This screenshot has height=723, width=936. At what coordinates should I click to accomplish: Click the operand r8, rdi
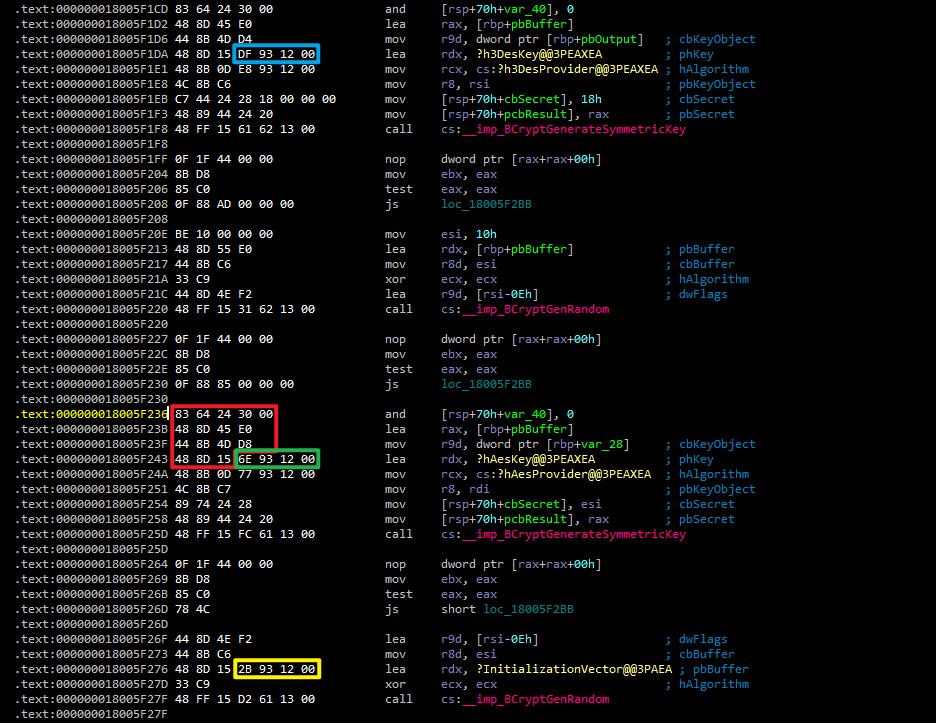point(465,489)
